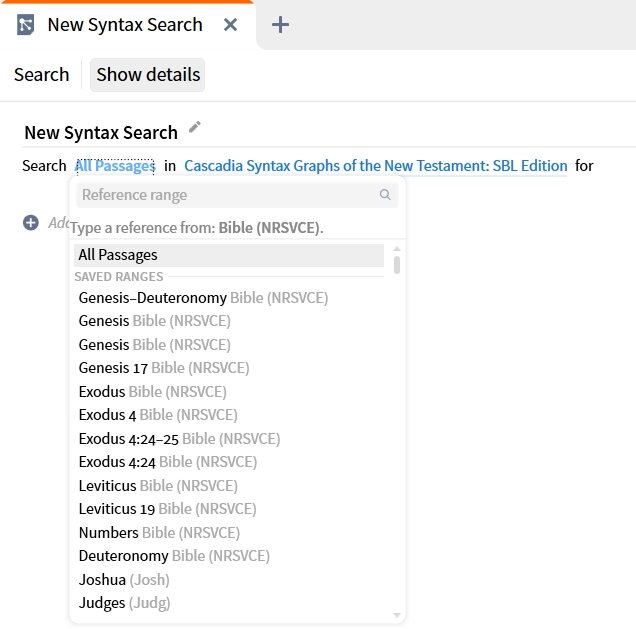Select Exodus Bible (NRSVCE) range
Viewport: 636px width, 629px height.
229,392
